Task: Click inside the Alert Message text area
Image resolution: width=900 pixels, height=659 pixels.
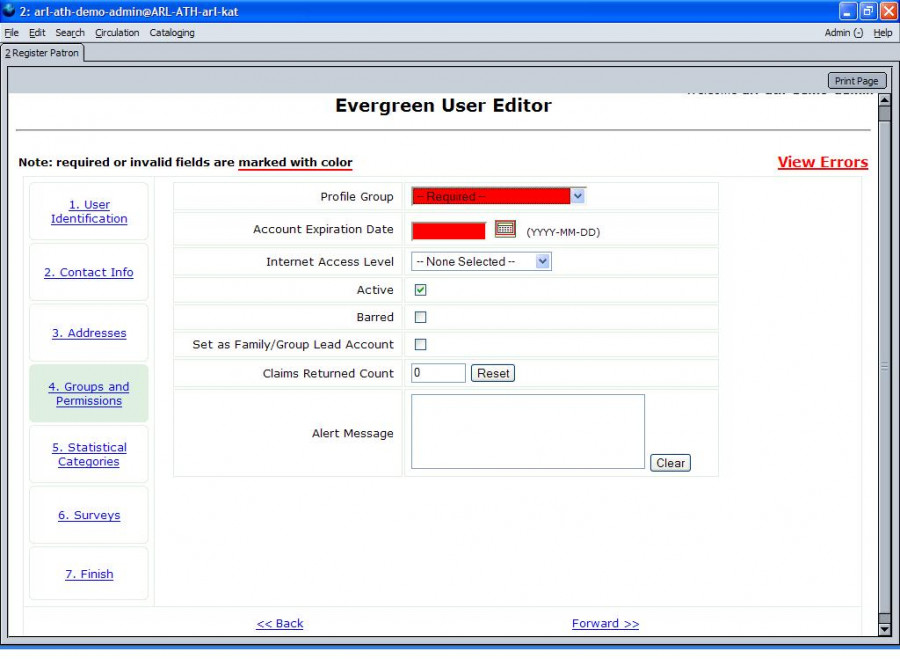Action: tap(527, 431)
